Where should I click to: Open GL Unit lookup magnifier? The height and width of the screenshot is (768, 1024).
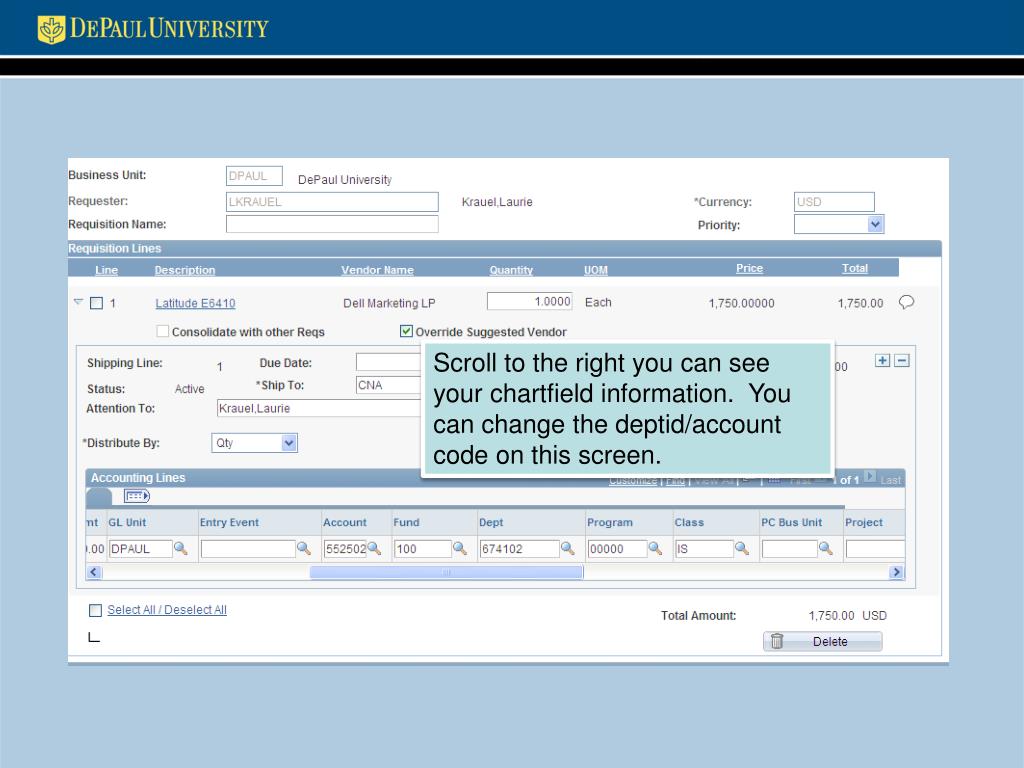point(181,549)
